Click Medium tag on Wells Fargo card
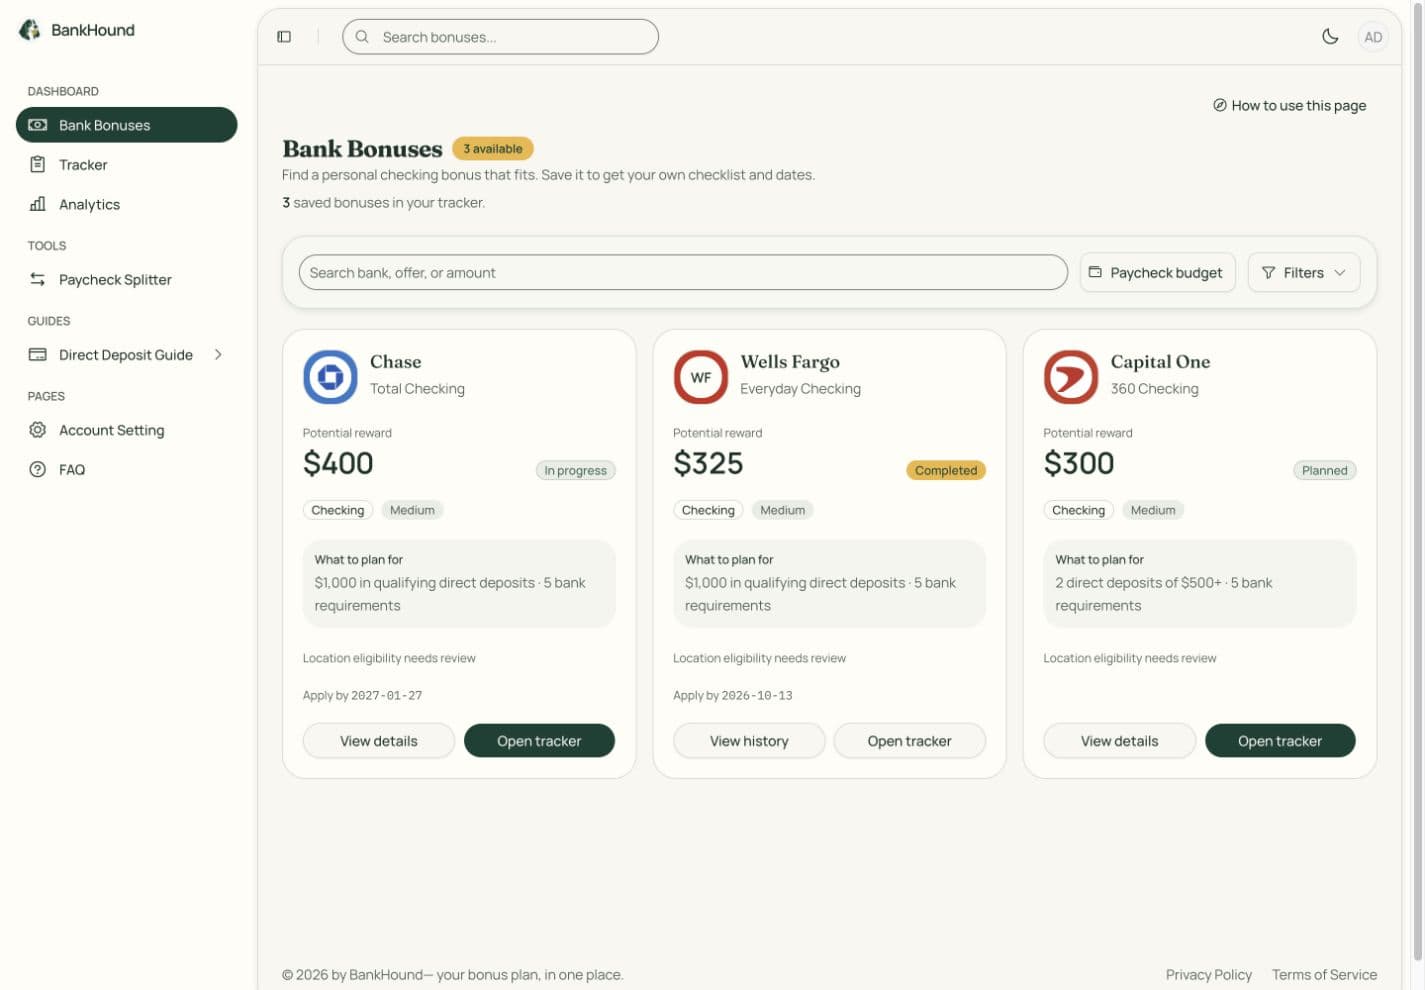This screenshot has width=1425, height=990. pos(783,510)
